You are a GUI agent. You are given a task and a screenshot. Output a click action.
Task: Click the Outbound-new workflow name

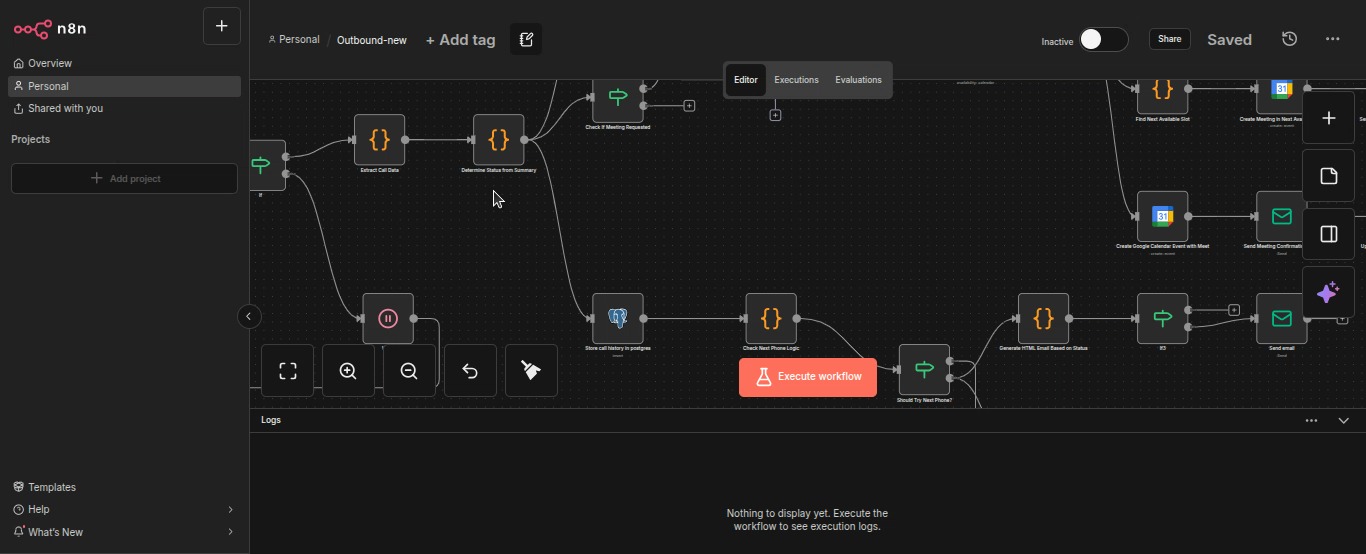[x=372, y=40]
